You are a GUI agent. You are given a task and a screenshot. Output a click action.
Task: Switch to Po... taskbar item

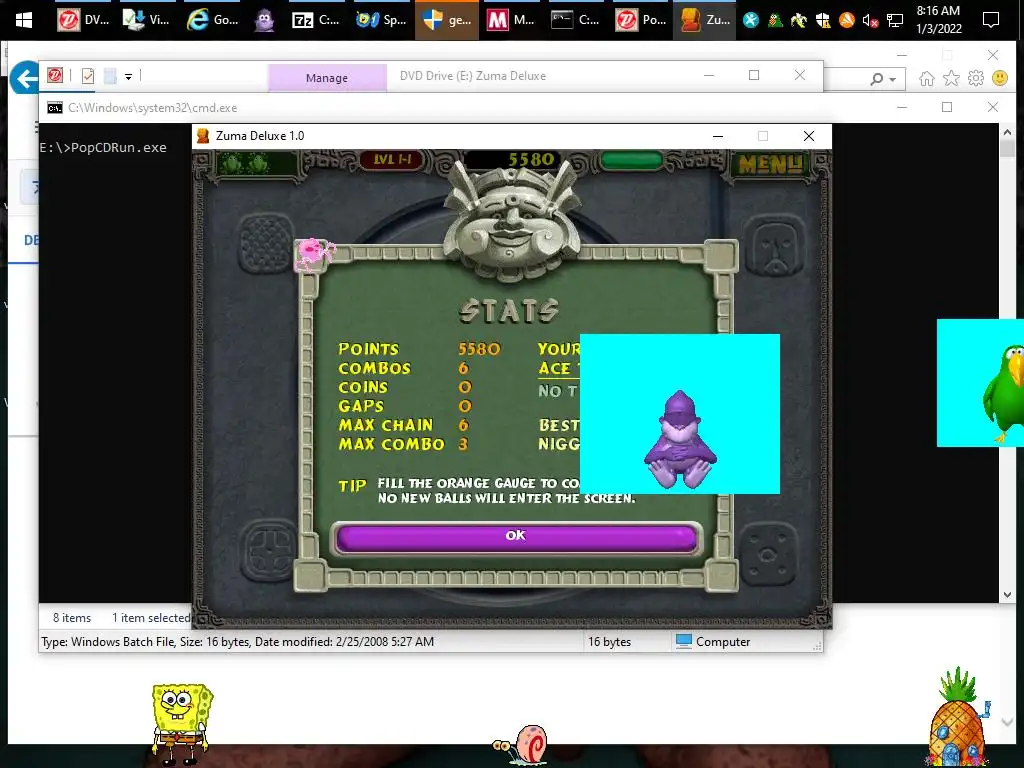641,20
